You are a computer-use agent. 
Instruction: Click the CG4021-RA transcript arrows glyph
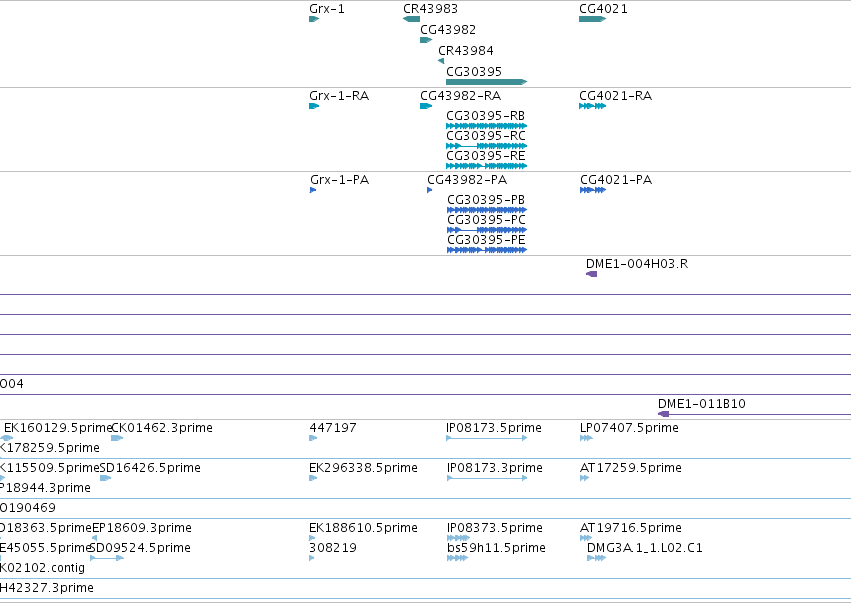[592, 106]
